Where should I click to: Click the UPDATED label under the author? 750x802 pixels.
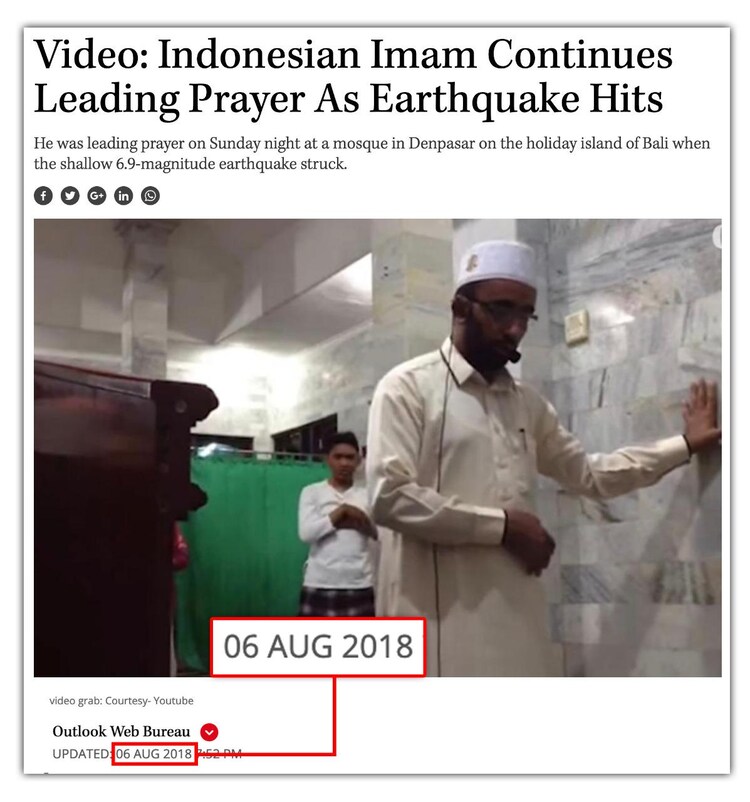pyautogui.click(x=82, y=754)
